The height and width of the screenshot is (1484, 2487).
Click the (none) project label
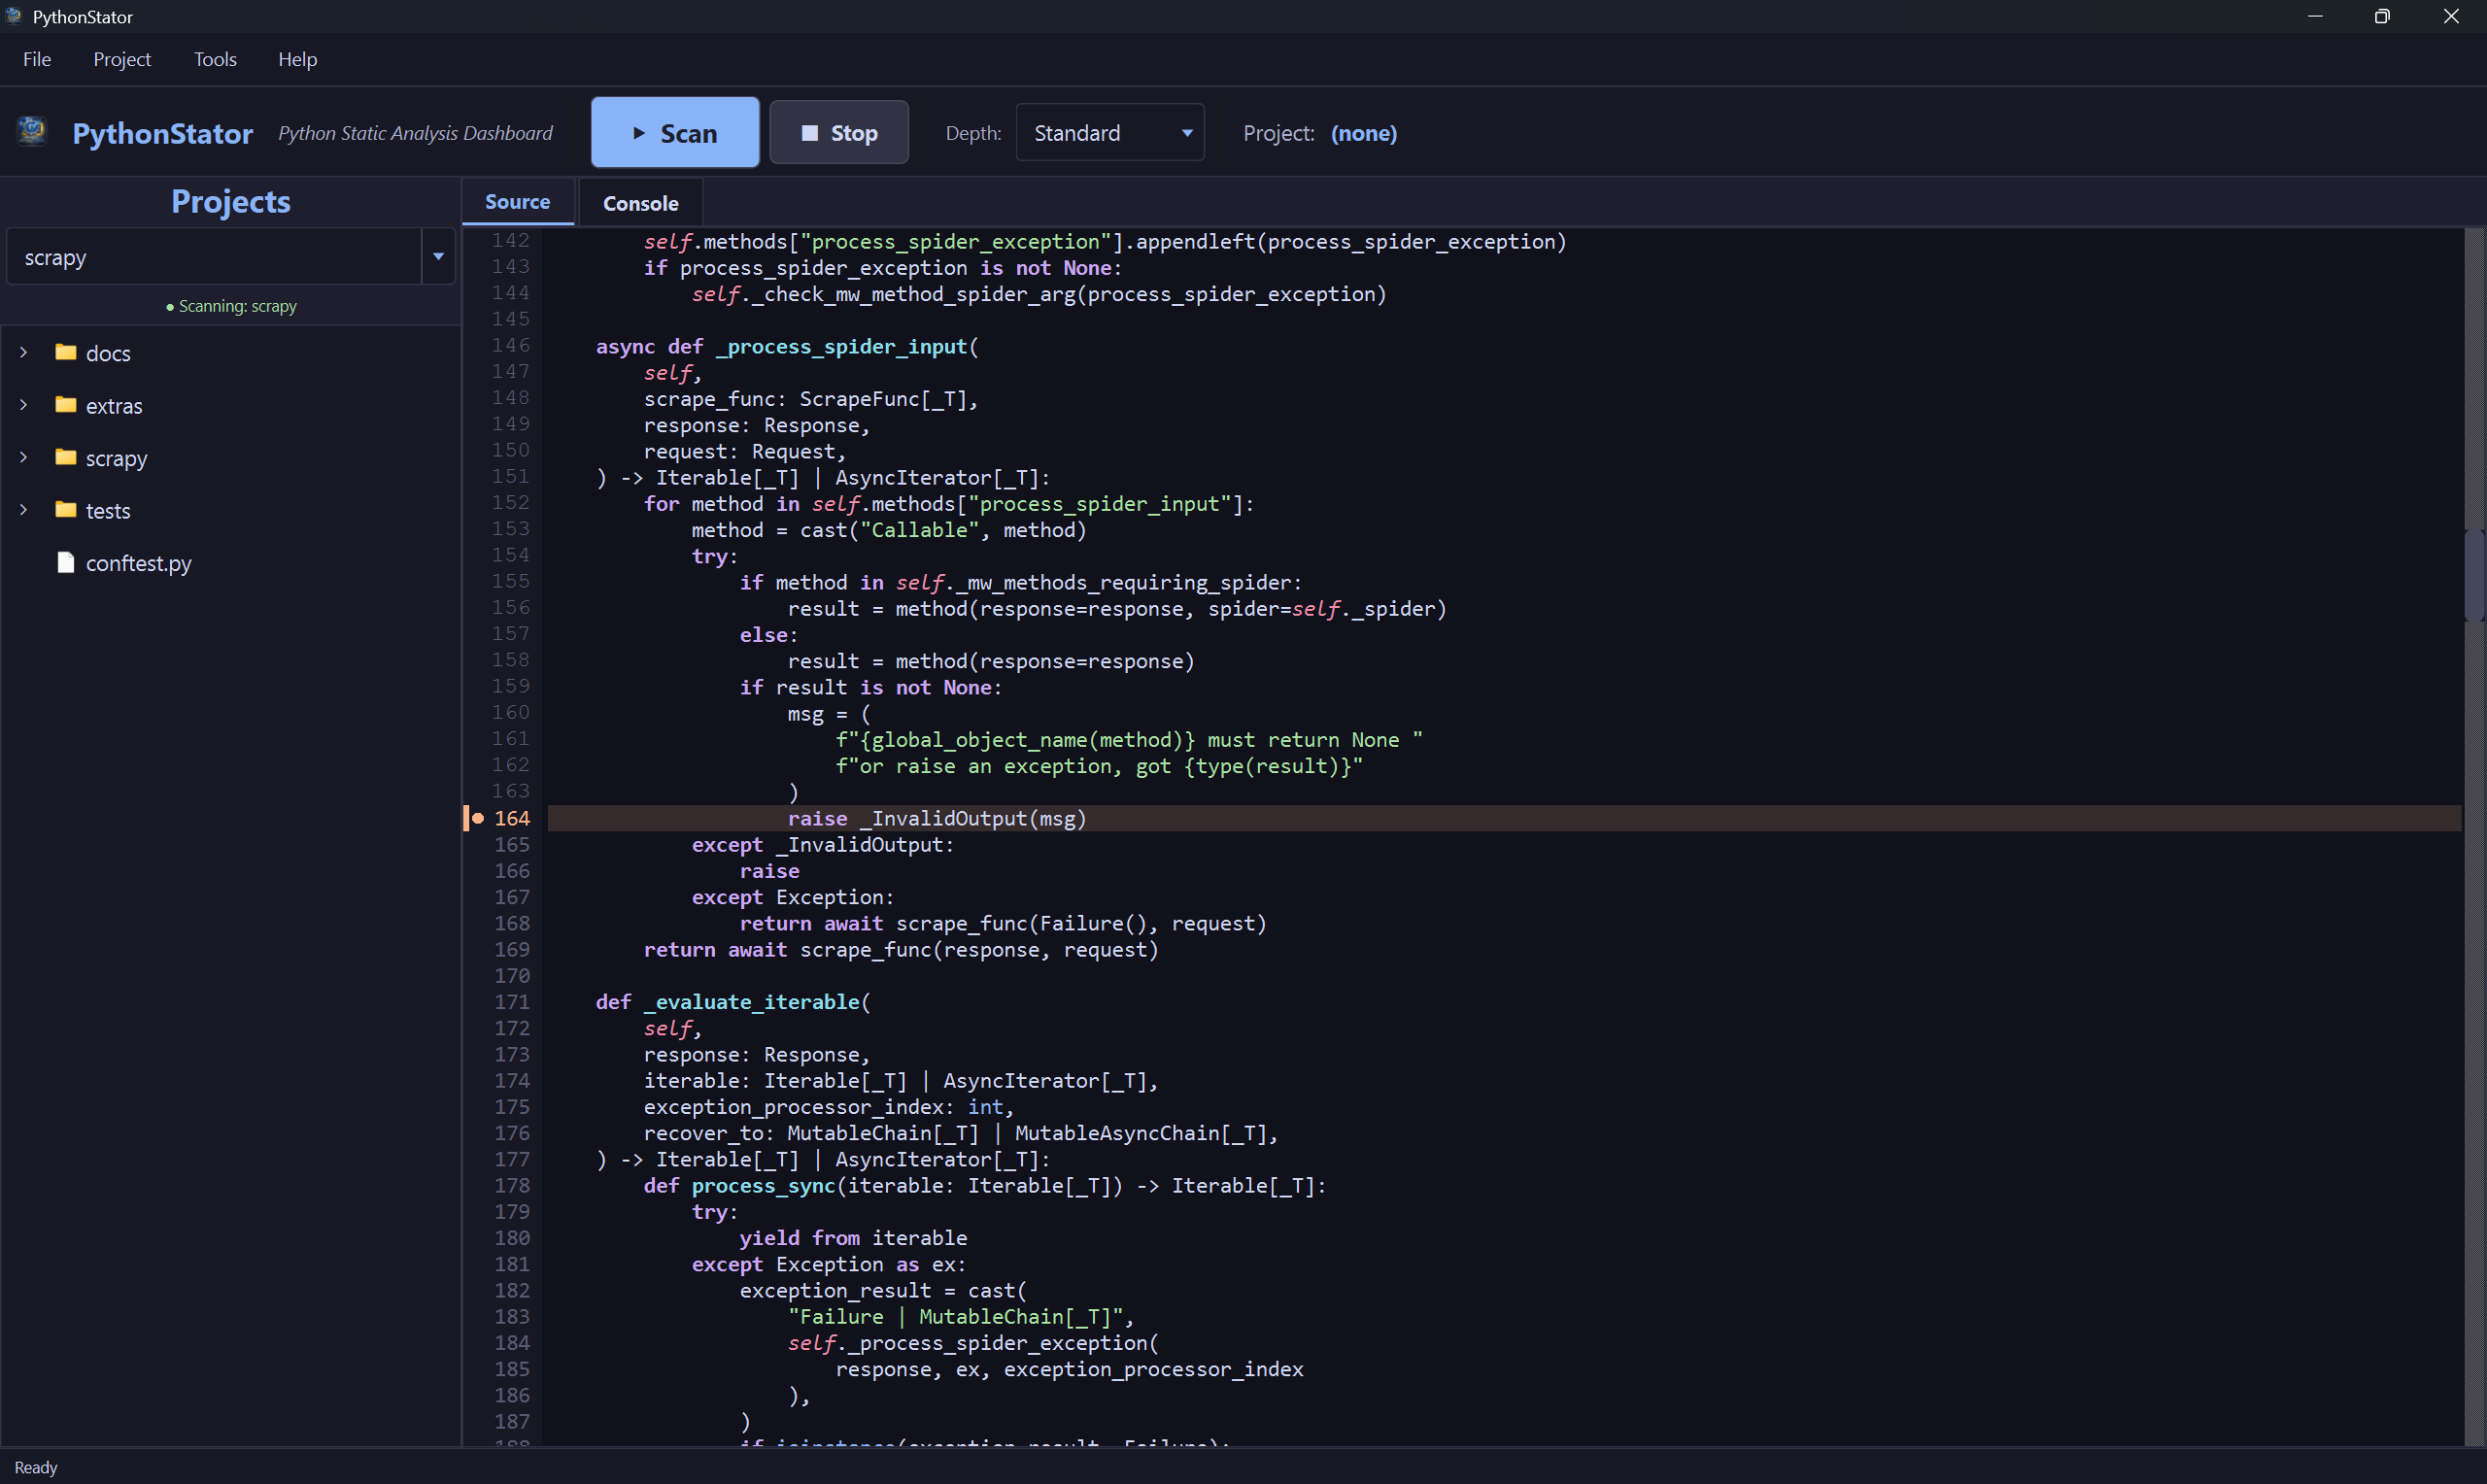tap(1364, 133)
